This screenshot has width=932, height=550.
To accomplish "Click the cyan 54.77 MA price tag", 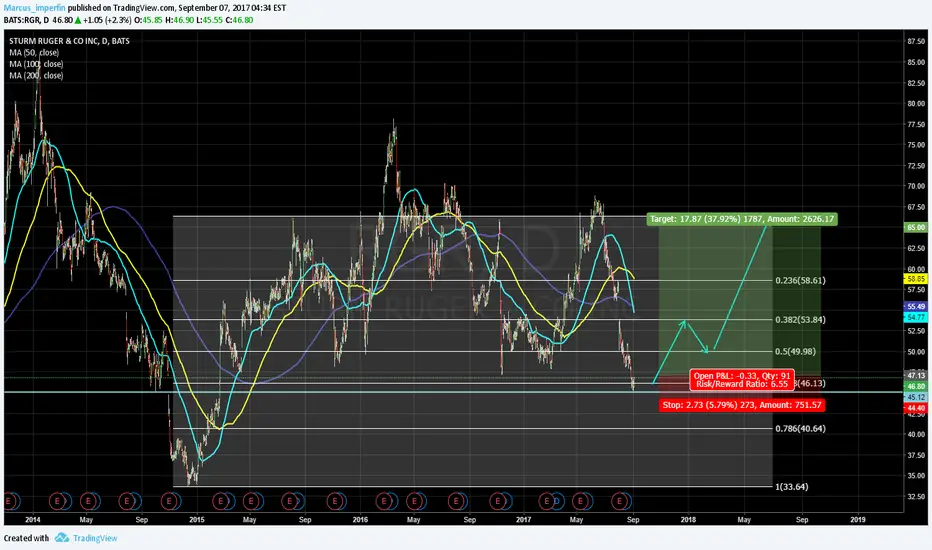I will coord(916,318).
